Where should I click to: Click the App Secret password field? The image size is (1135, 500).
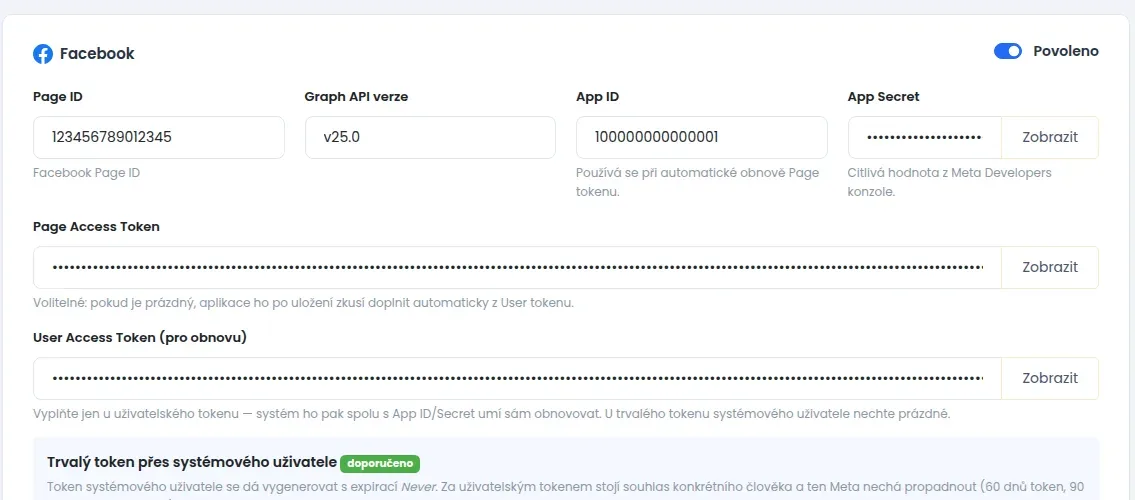point(924,137)
